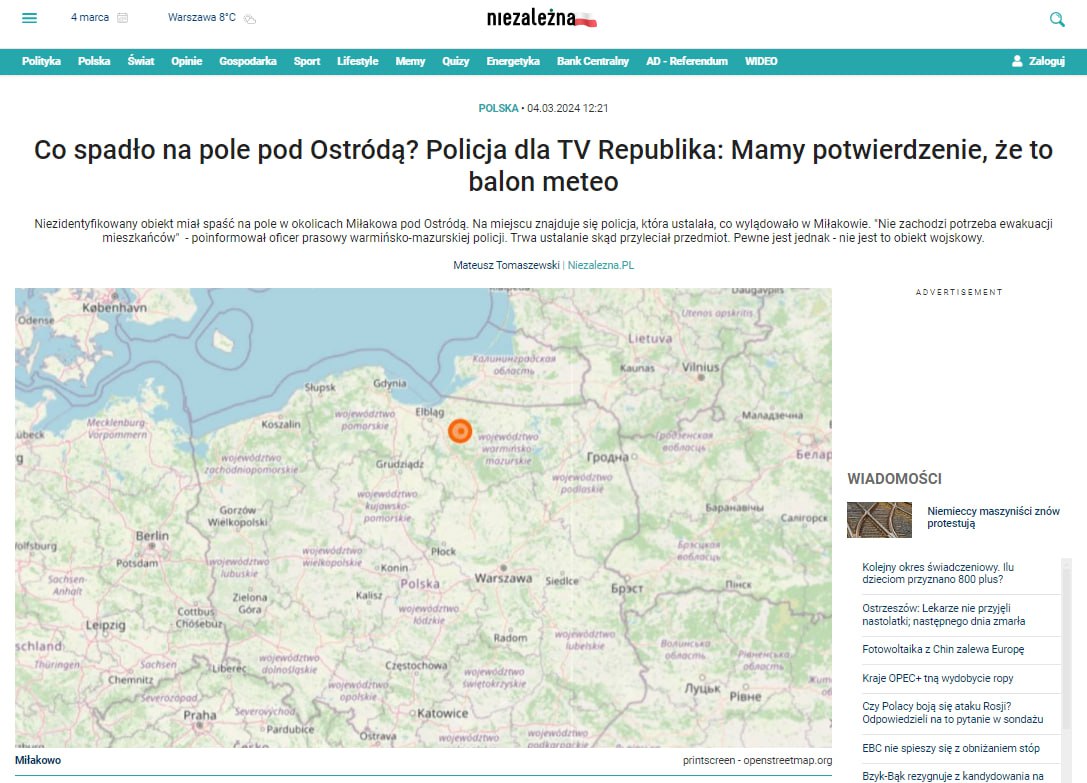Open the railway tracks news thumbnail

[x=879, y=519]
